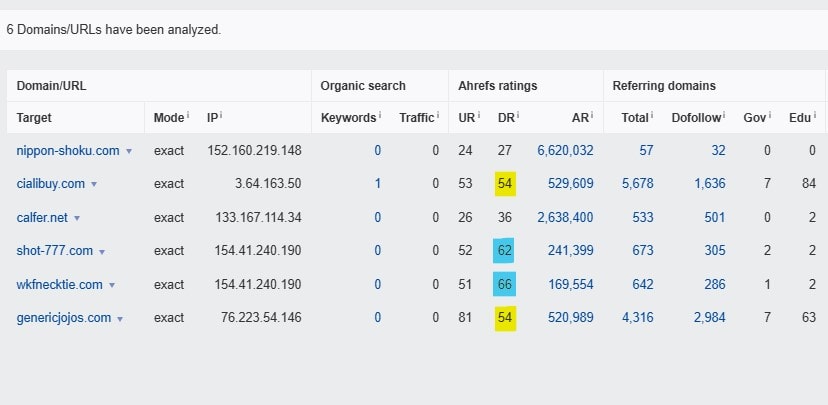
Task: Show info tooltip icon beside IP header
Action: (x=221, y=115)
